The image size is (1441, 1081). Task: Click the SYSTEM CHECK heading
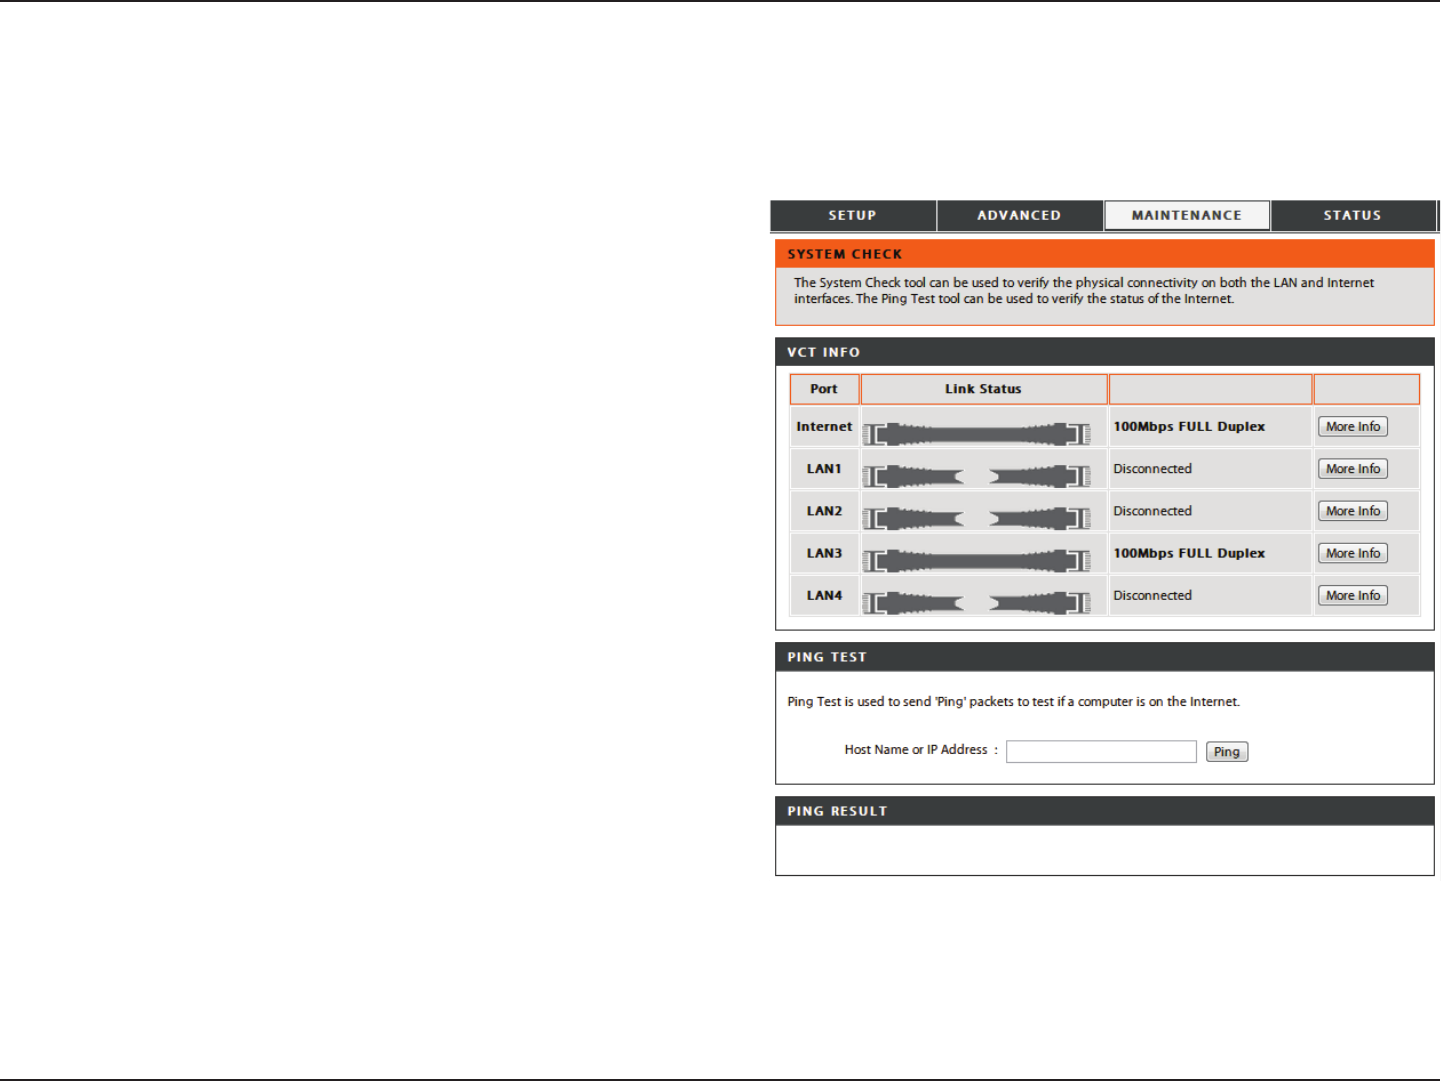click(845, 254)
